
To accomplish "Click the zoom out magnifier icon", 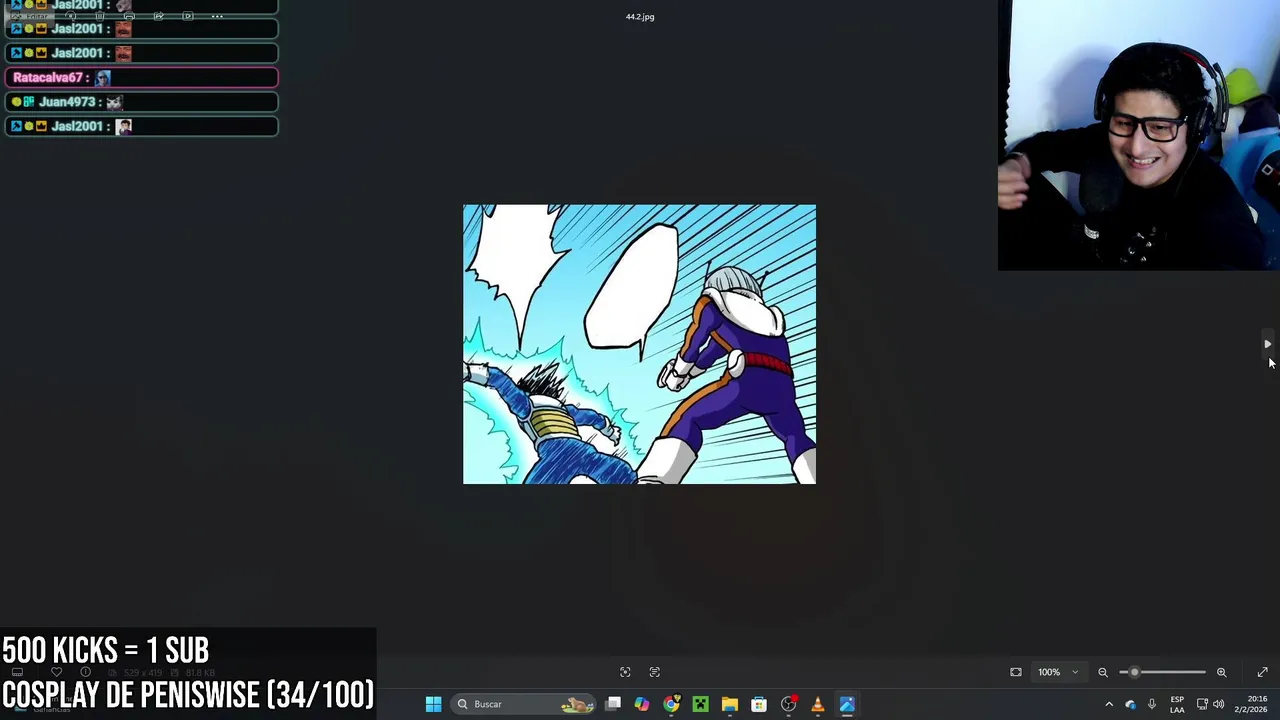I will coord(1103,672).
